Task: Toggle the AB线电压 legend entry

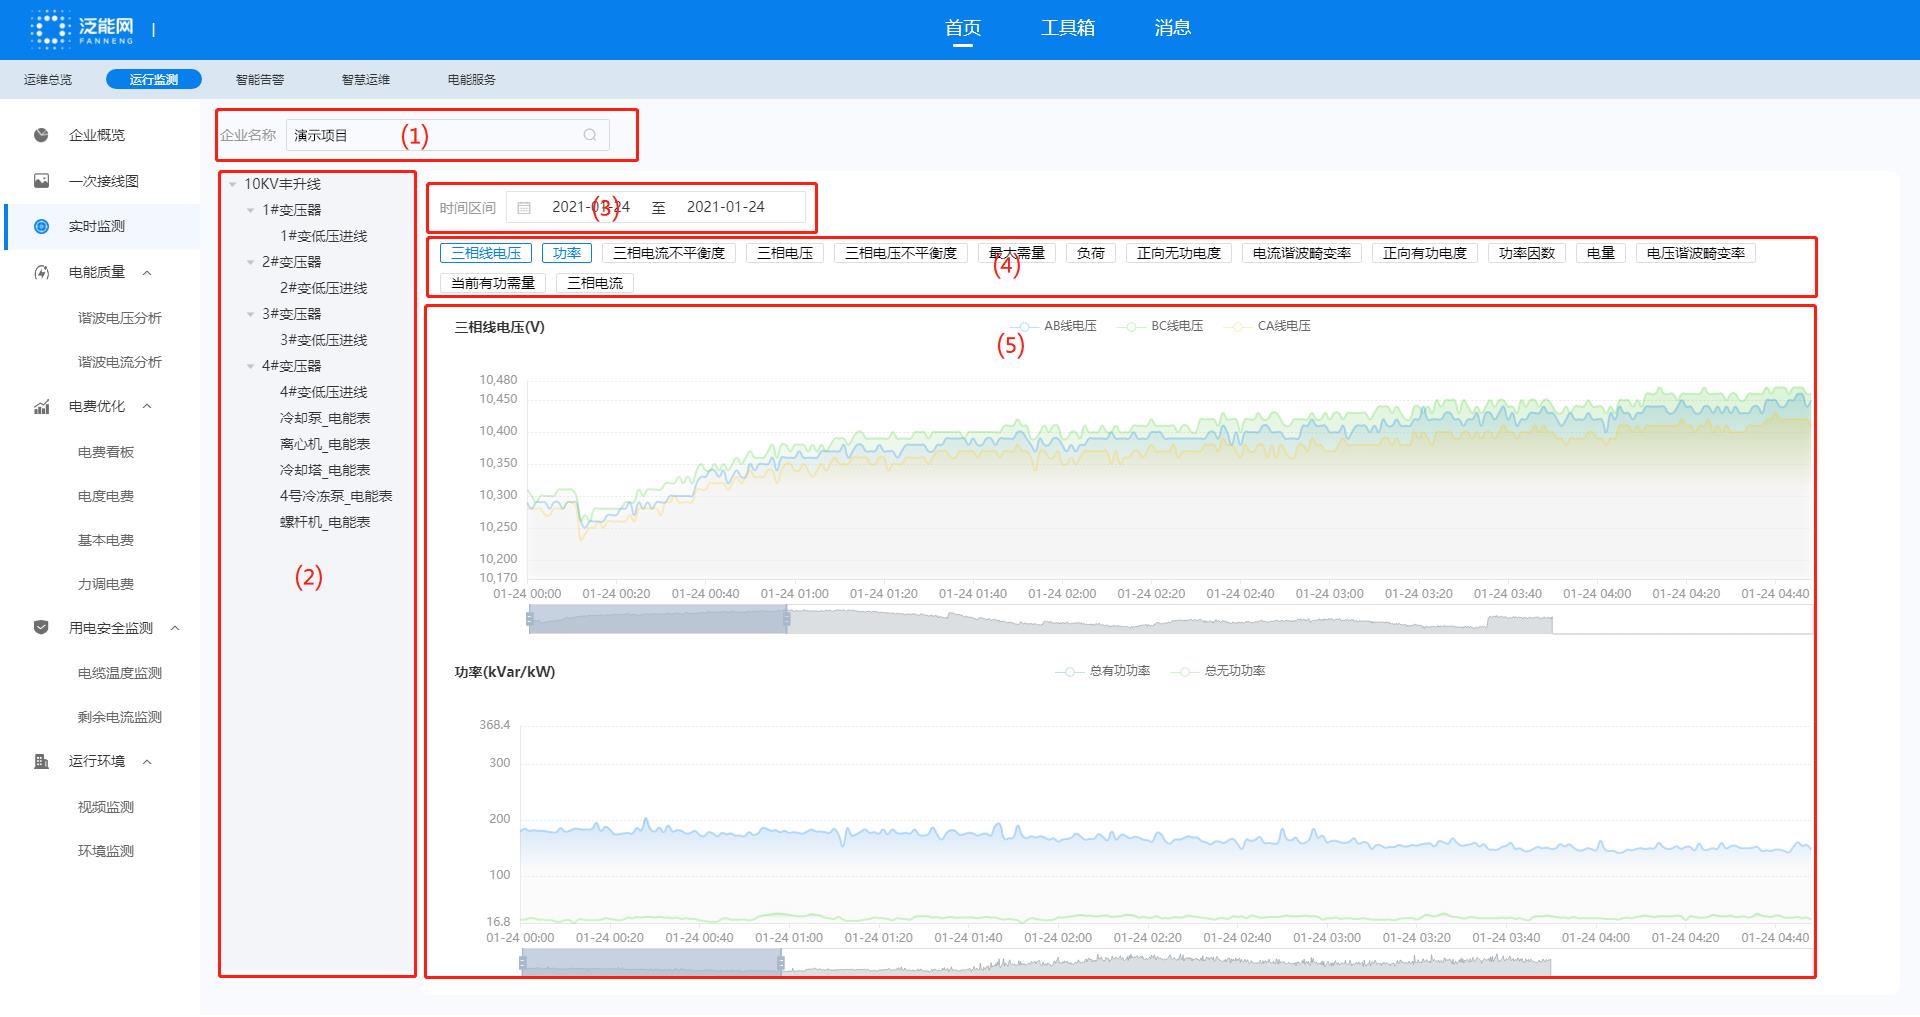Action: click(x=1054, y=326)
